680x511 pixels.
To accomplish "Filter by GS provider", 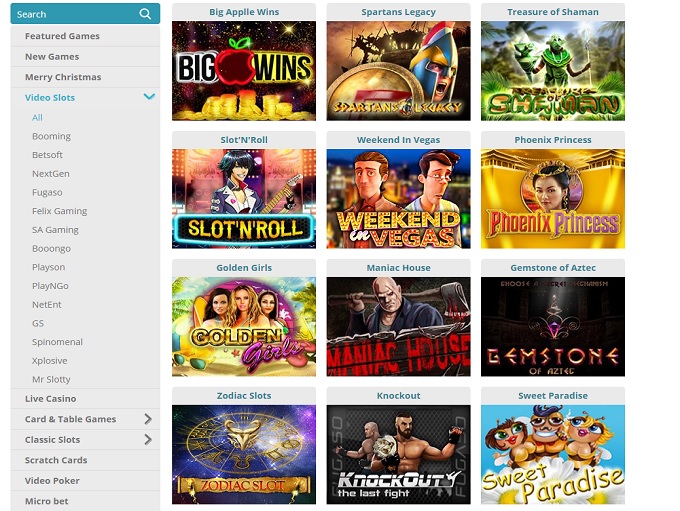I will pos(38,323).
